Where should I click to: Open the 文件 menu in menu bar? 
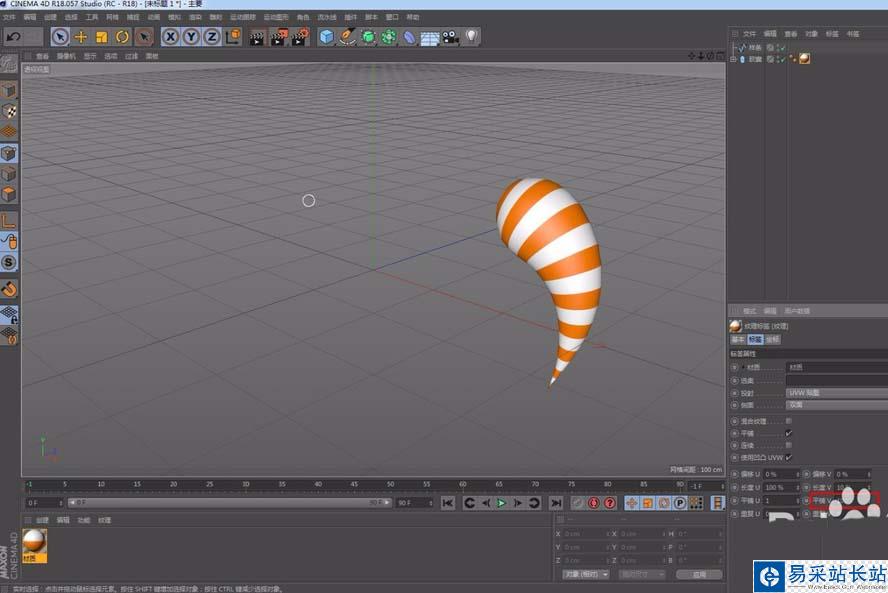[9, 17]
